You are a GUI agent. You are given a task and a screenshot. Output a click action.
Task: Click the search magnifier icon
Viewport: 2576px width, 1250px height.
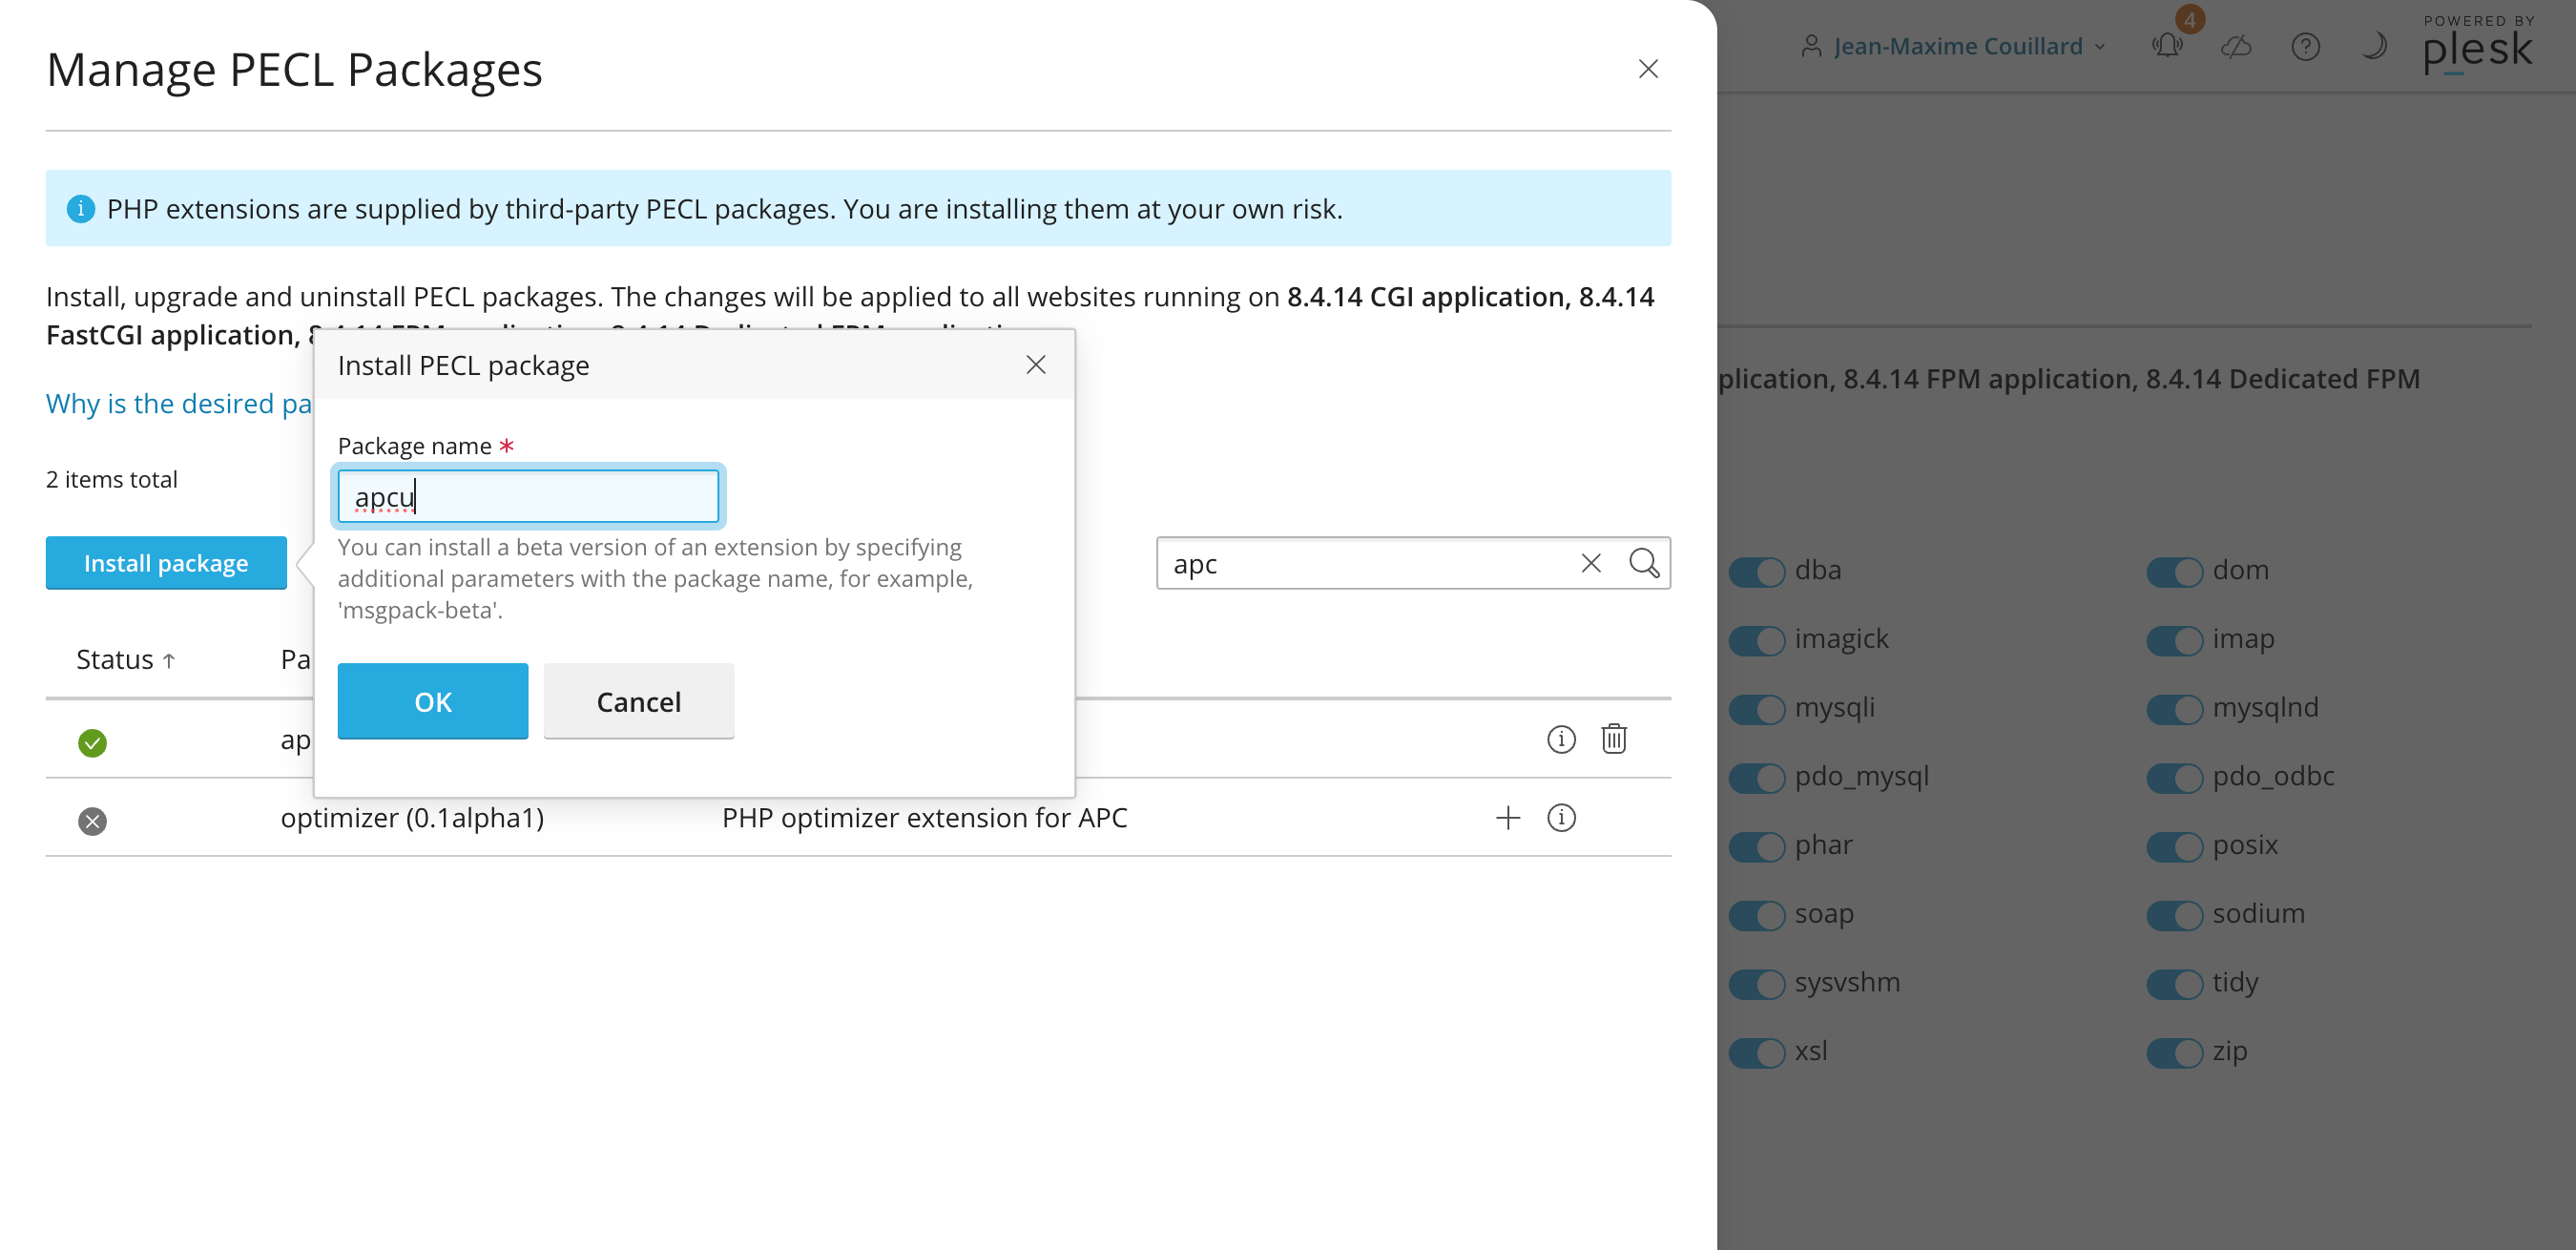[x=1642, y=563]
